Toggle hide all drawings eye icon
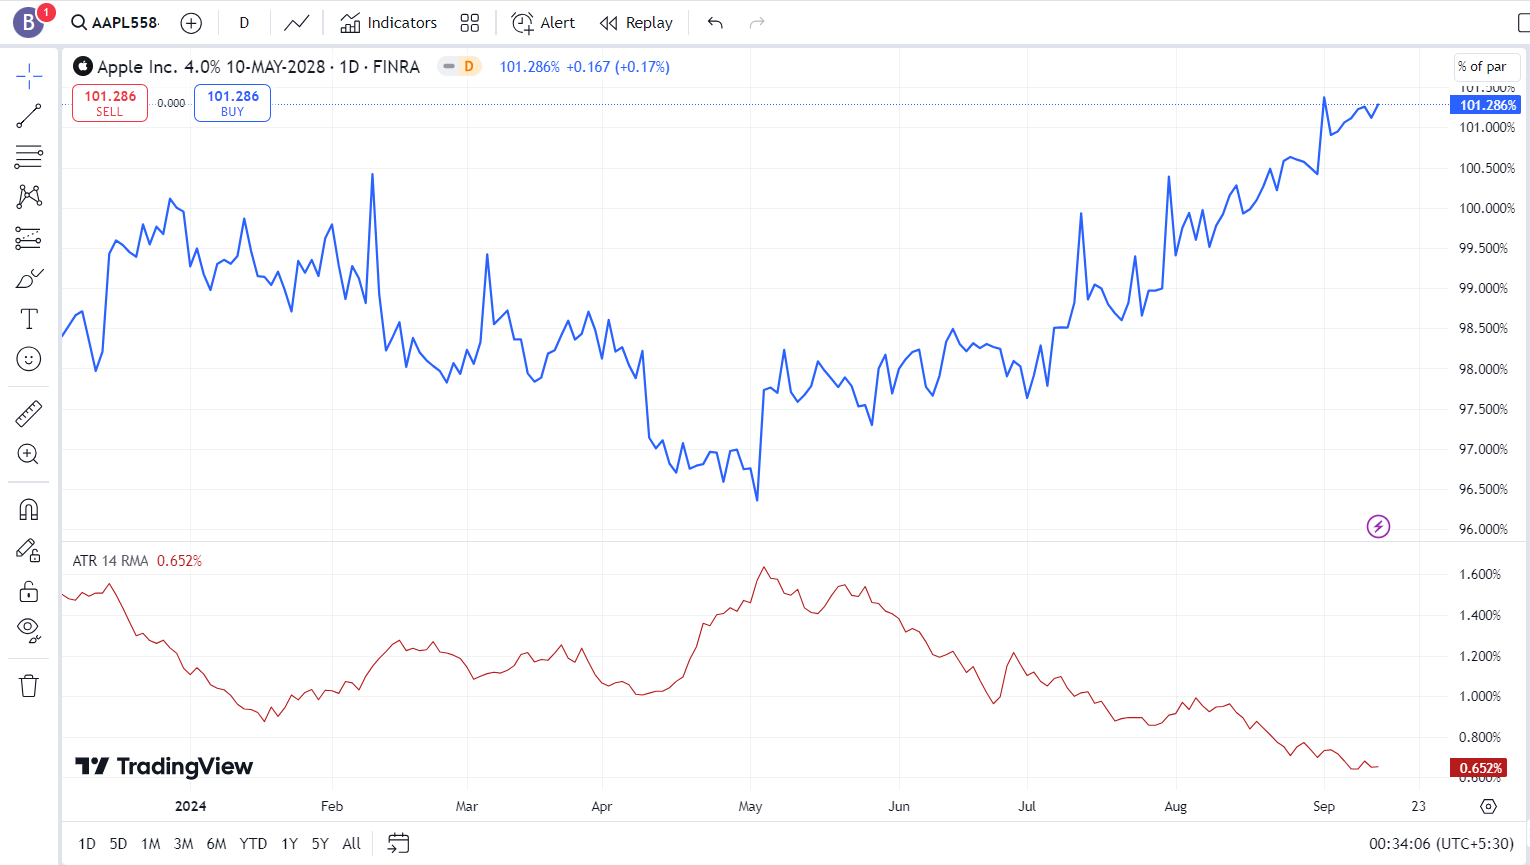1530x865 pixels. click(x=29, y=631)
